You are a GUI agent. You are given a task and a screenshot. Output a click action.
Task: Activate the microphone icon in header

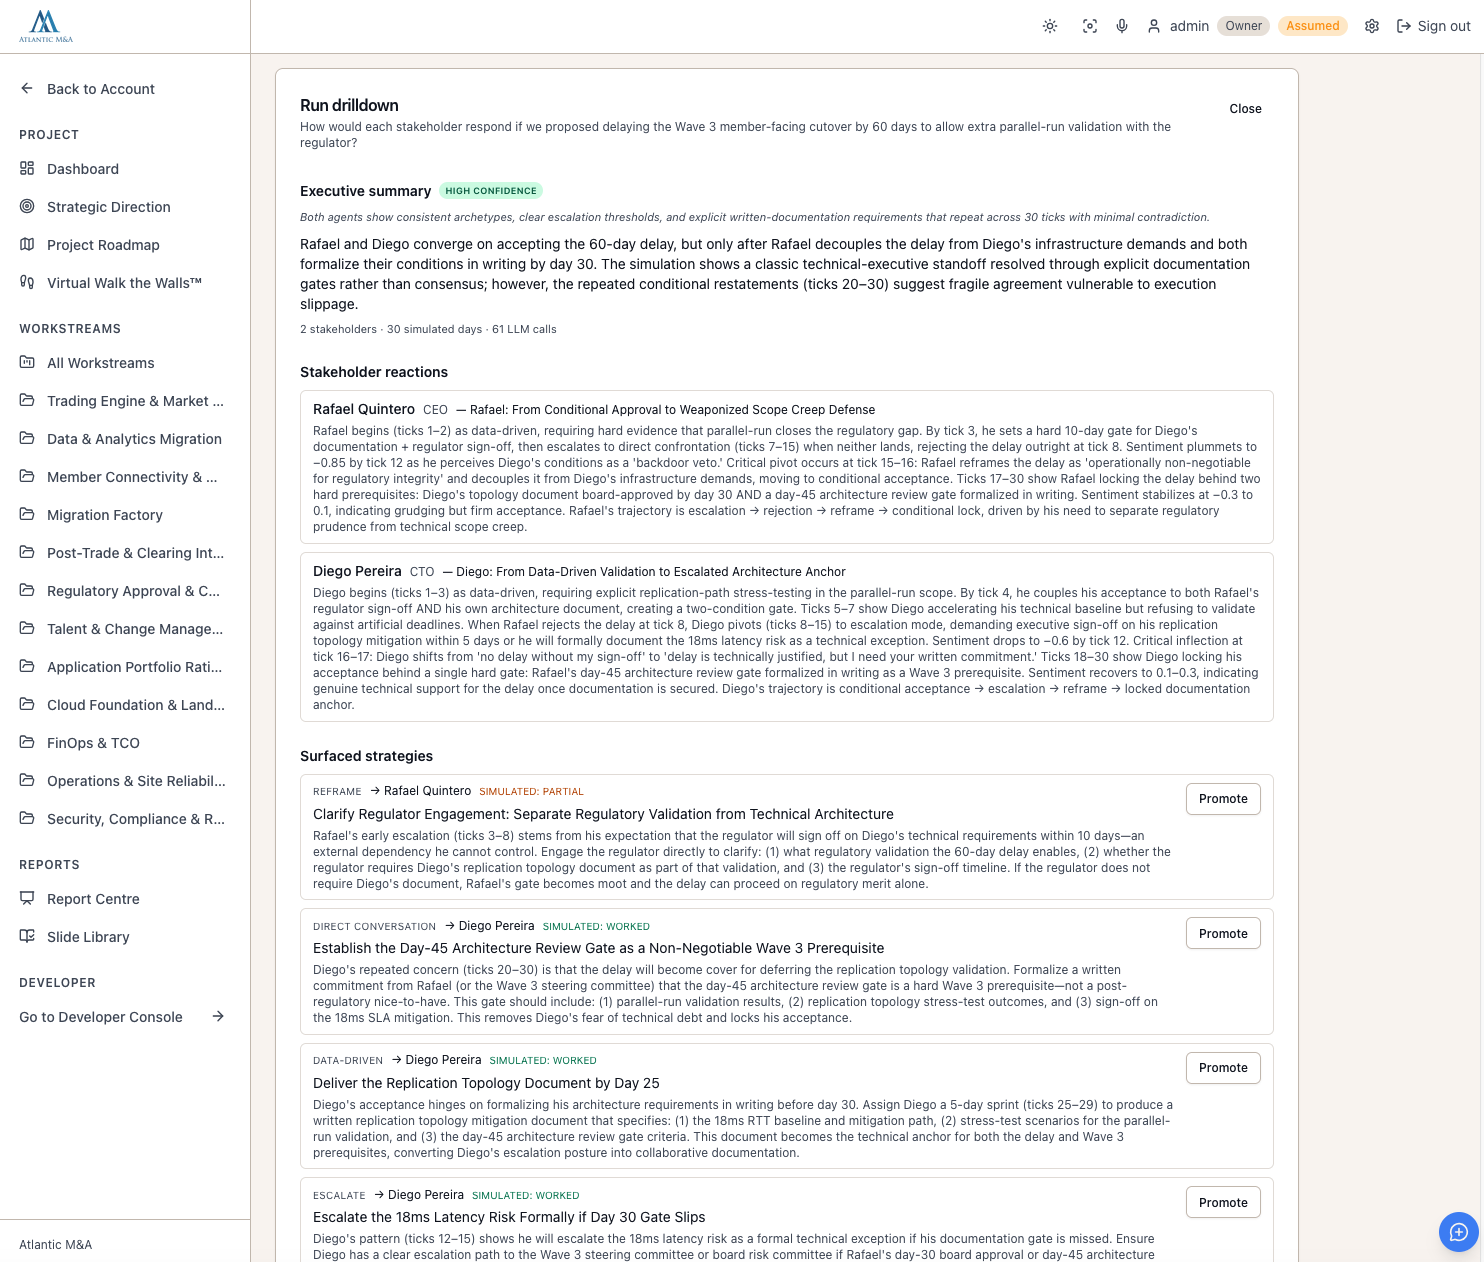tap(1122, 26)
